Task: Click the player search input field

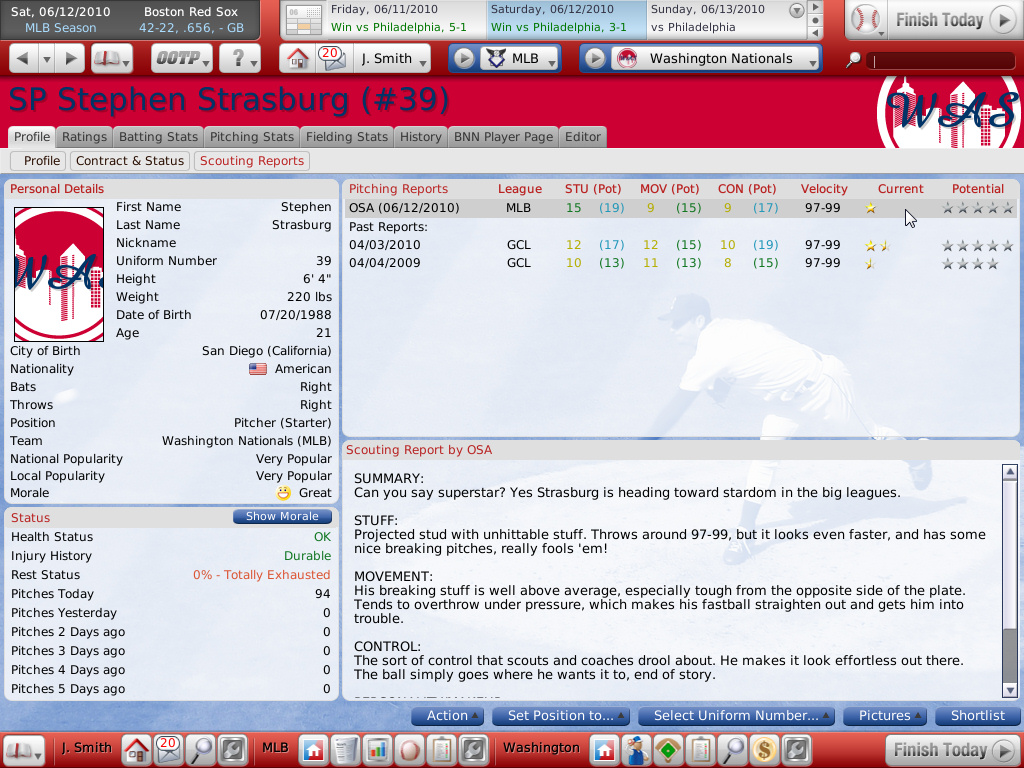Action: tap(940, 61)
